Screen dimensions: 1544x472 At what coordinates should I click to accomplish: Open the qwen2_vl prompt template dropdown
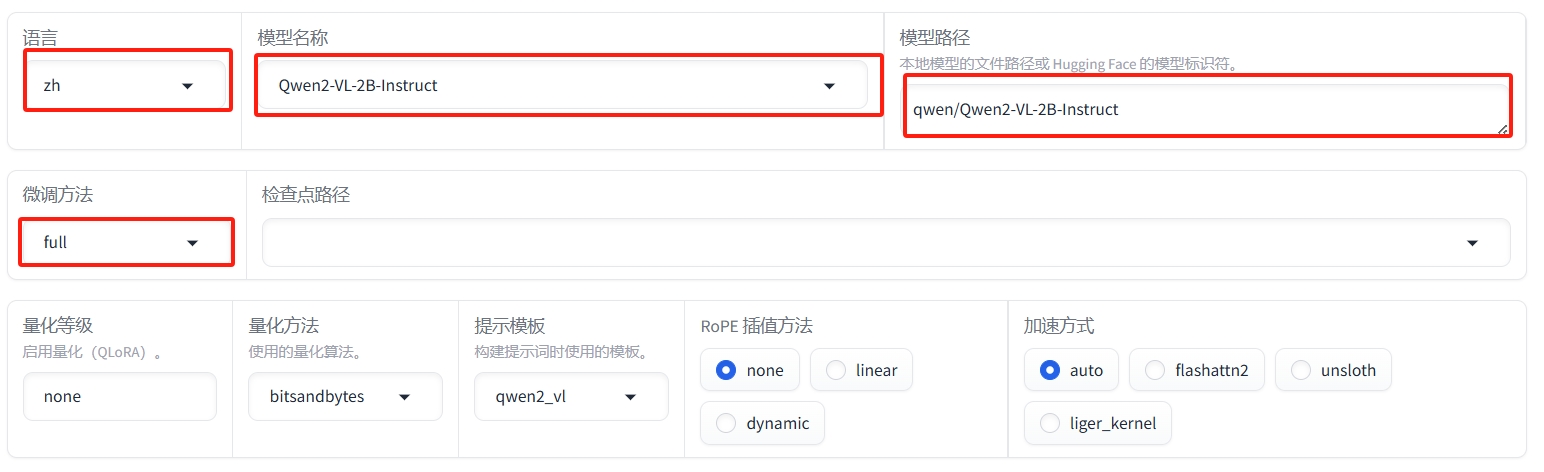(570, 397)
